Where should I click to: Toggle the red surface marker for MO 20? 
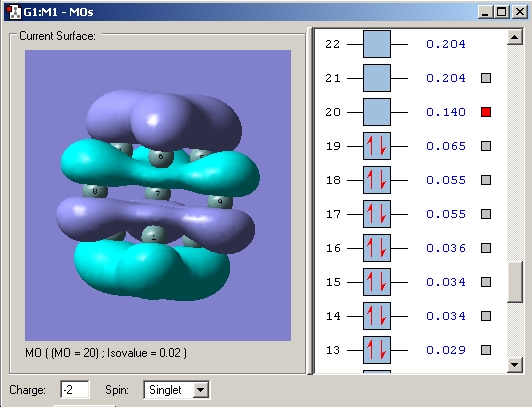(x=486, y=112)
